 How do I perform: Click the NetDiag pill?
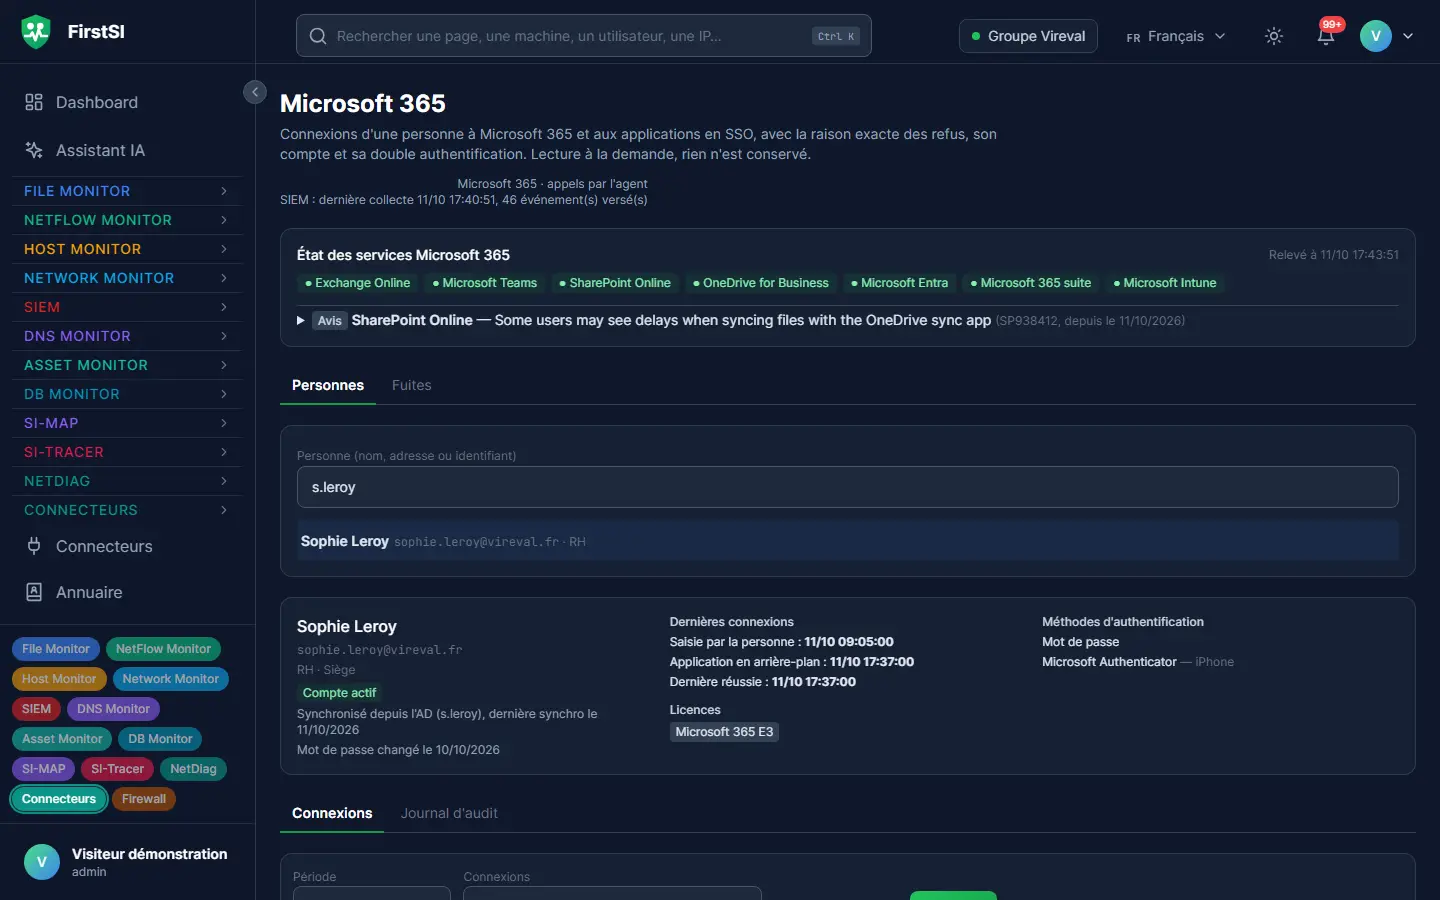pos(193,769)
